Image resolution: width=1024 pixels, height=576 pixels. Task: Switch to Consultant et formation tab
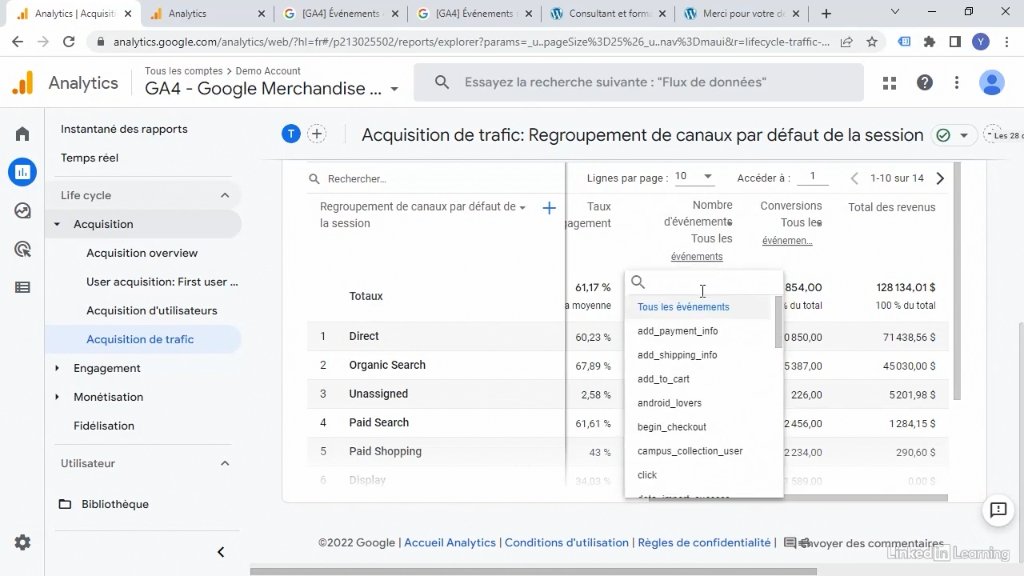click(609, 14)
